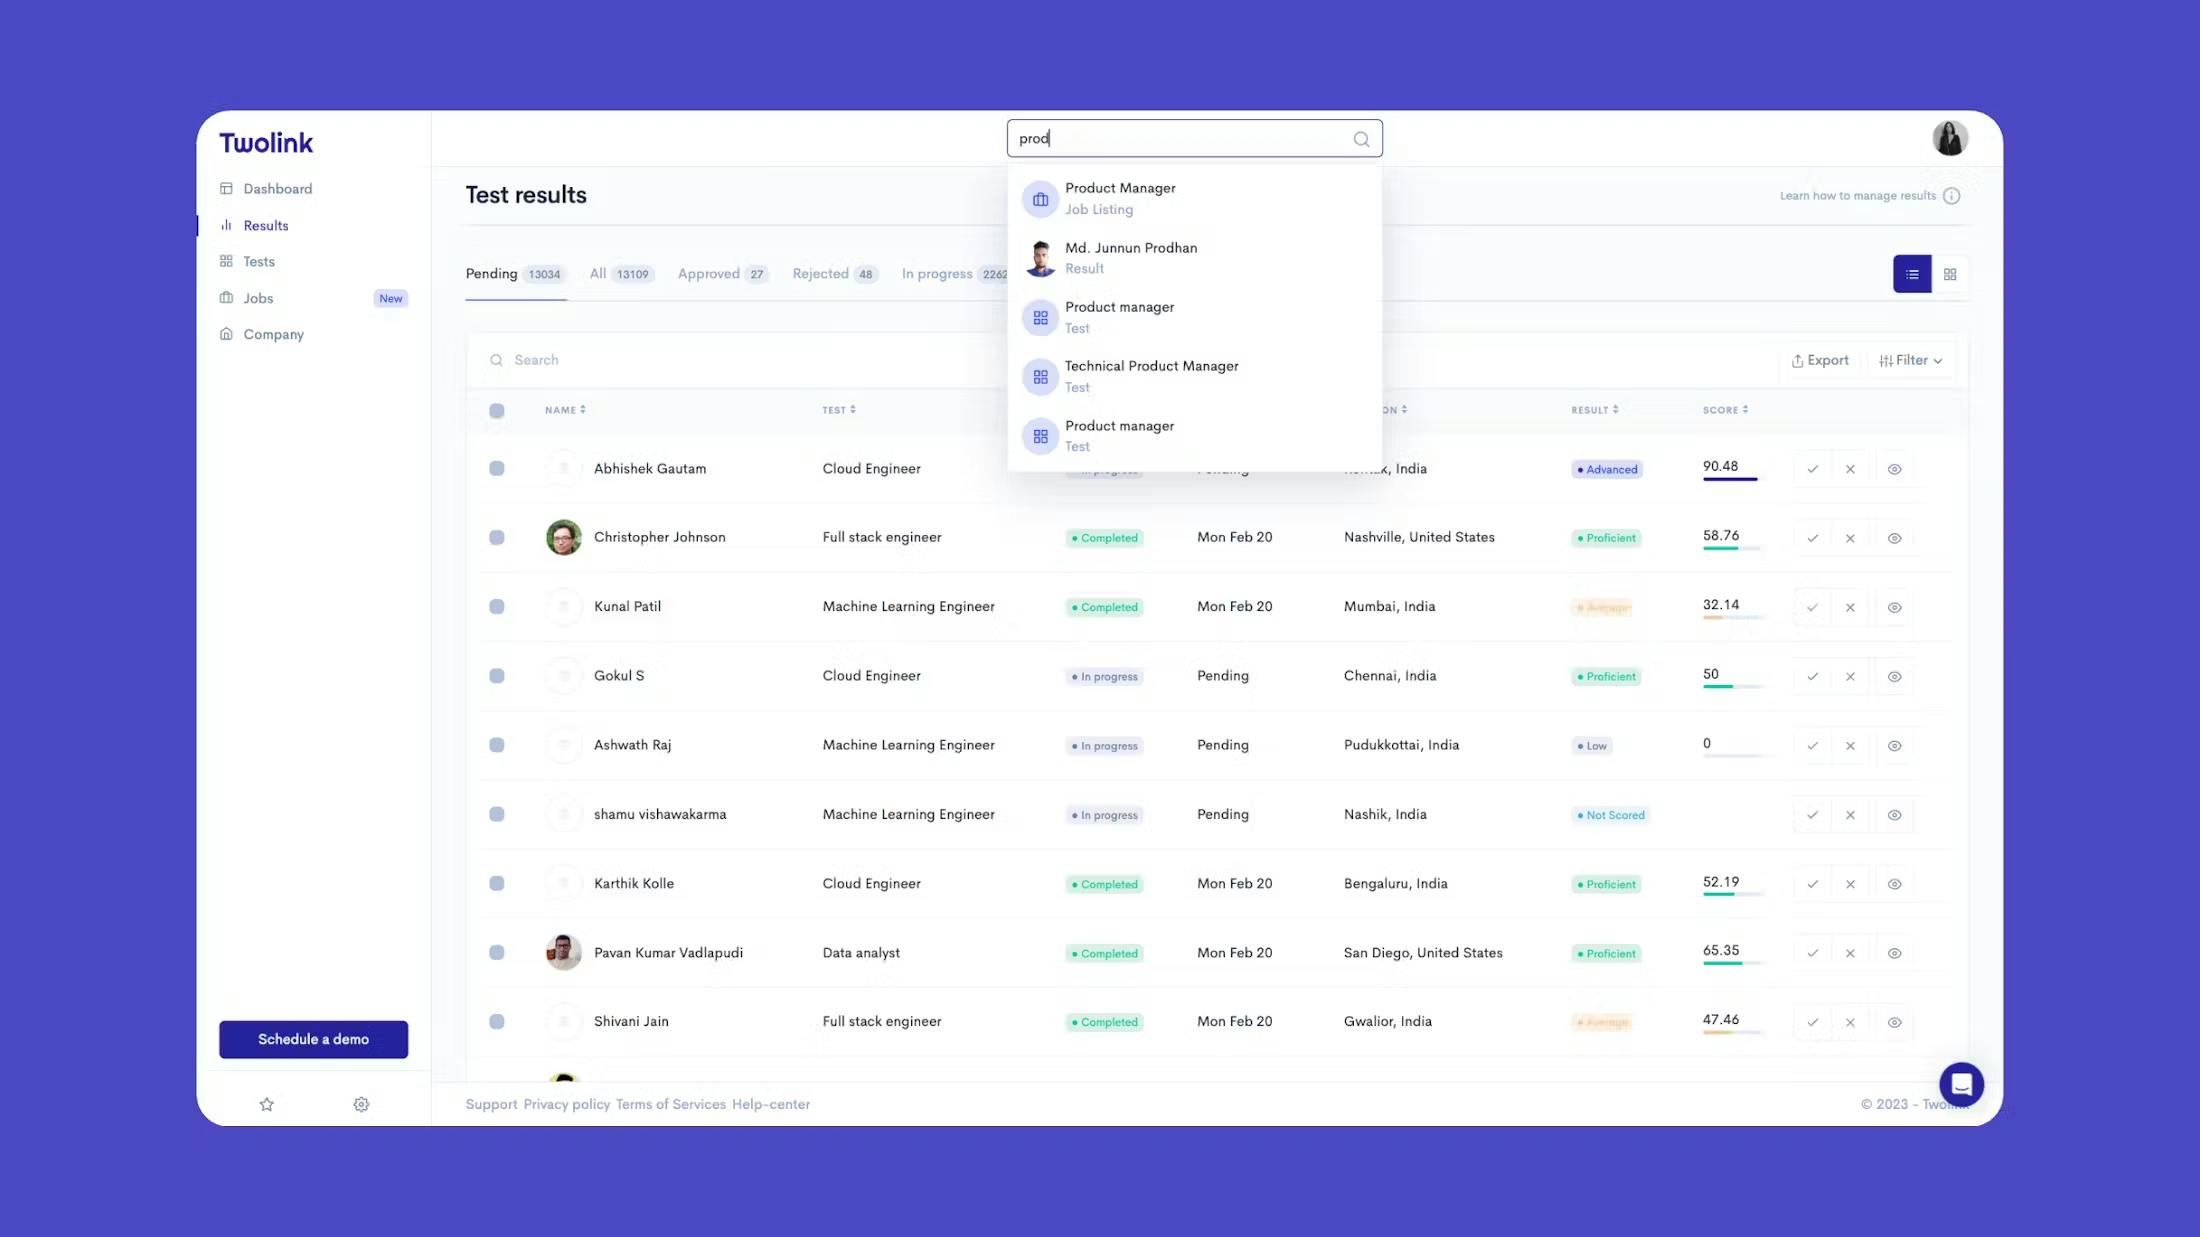This screenshot has height=1237, width=2200.
Task: Click the table Search field
Action: coord(700,360)
